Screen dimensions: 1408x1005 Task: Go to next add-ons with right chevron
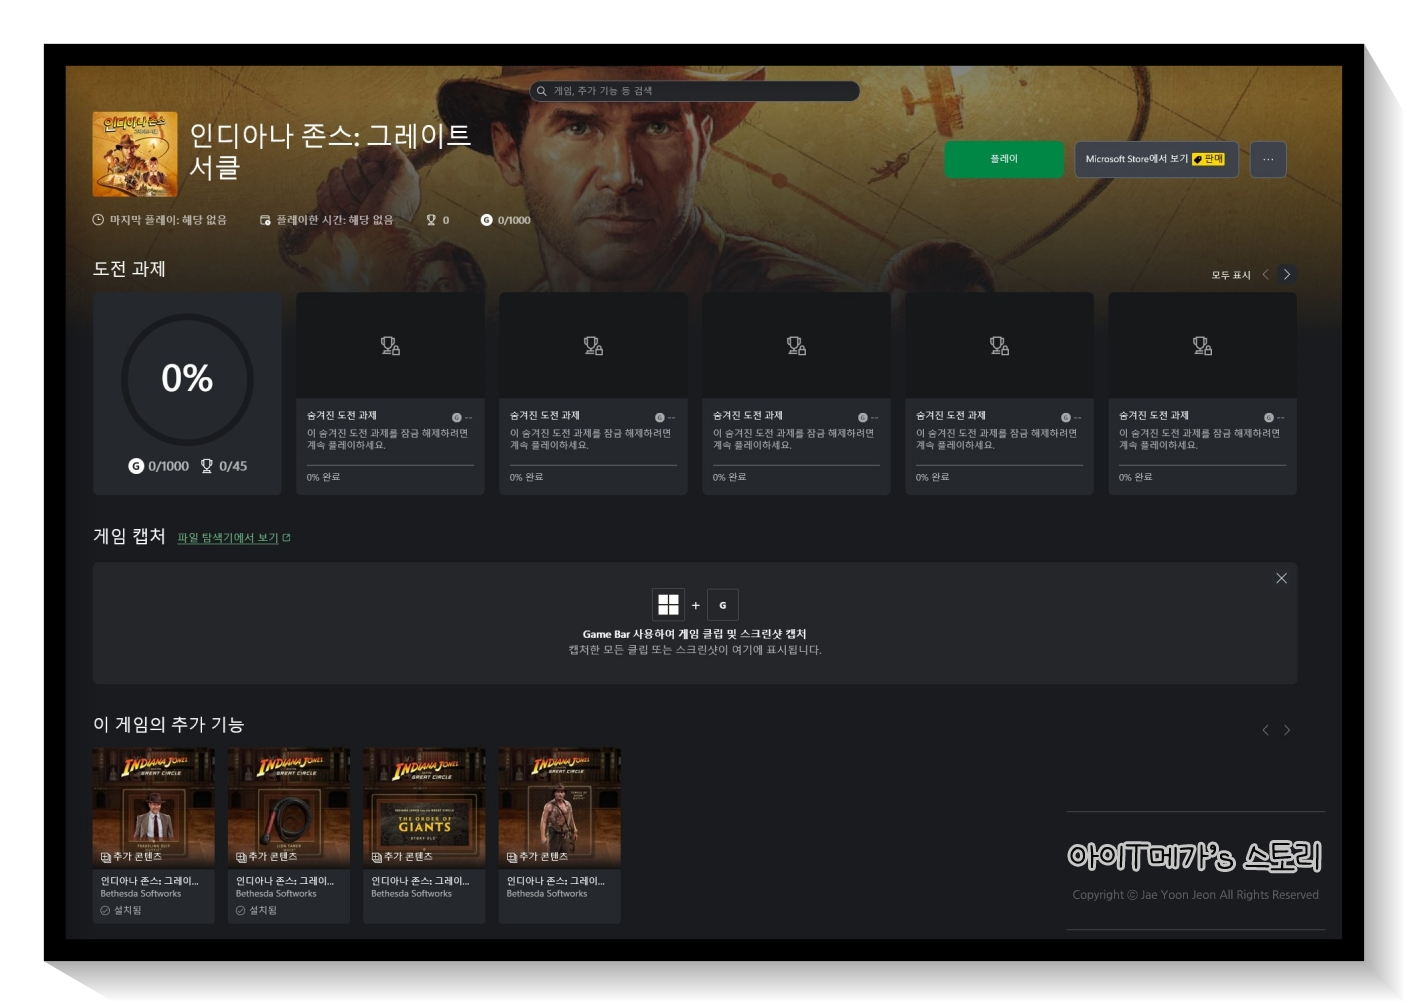click(1287, 730)
